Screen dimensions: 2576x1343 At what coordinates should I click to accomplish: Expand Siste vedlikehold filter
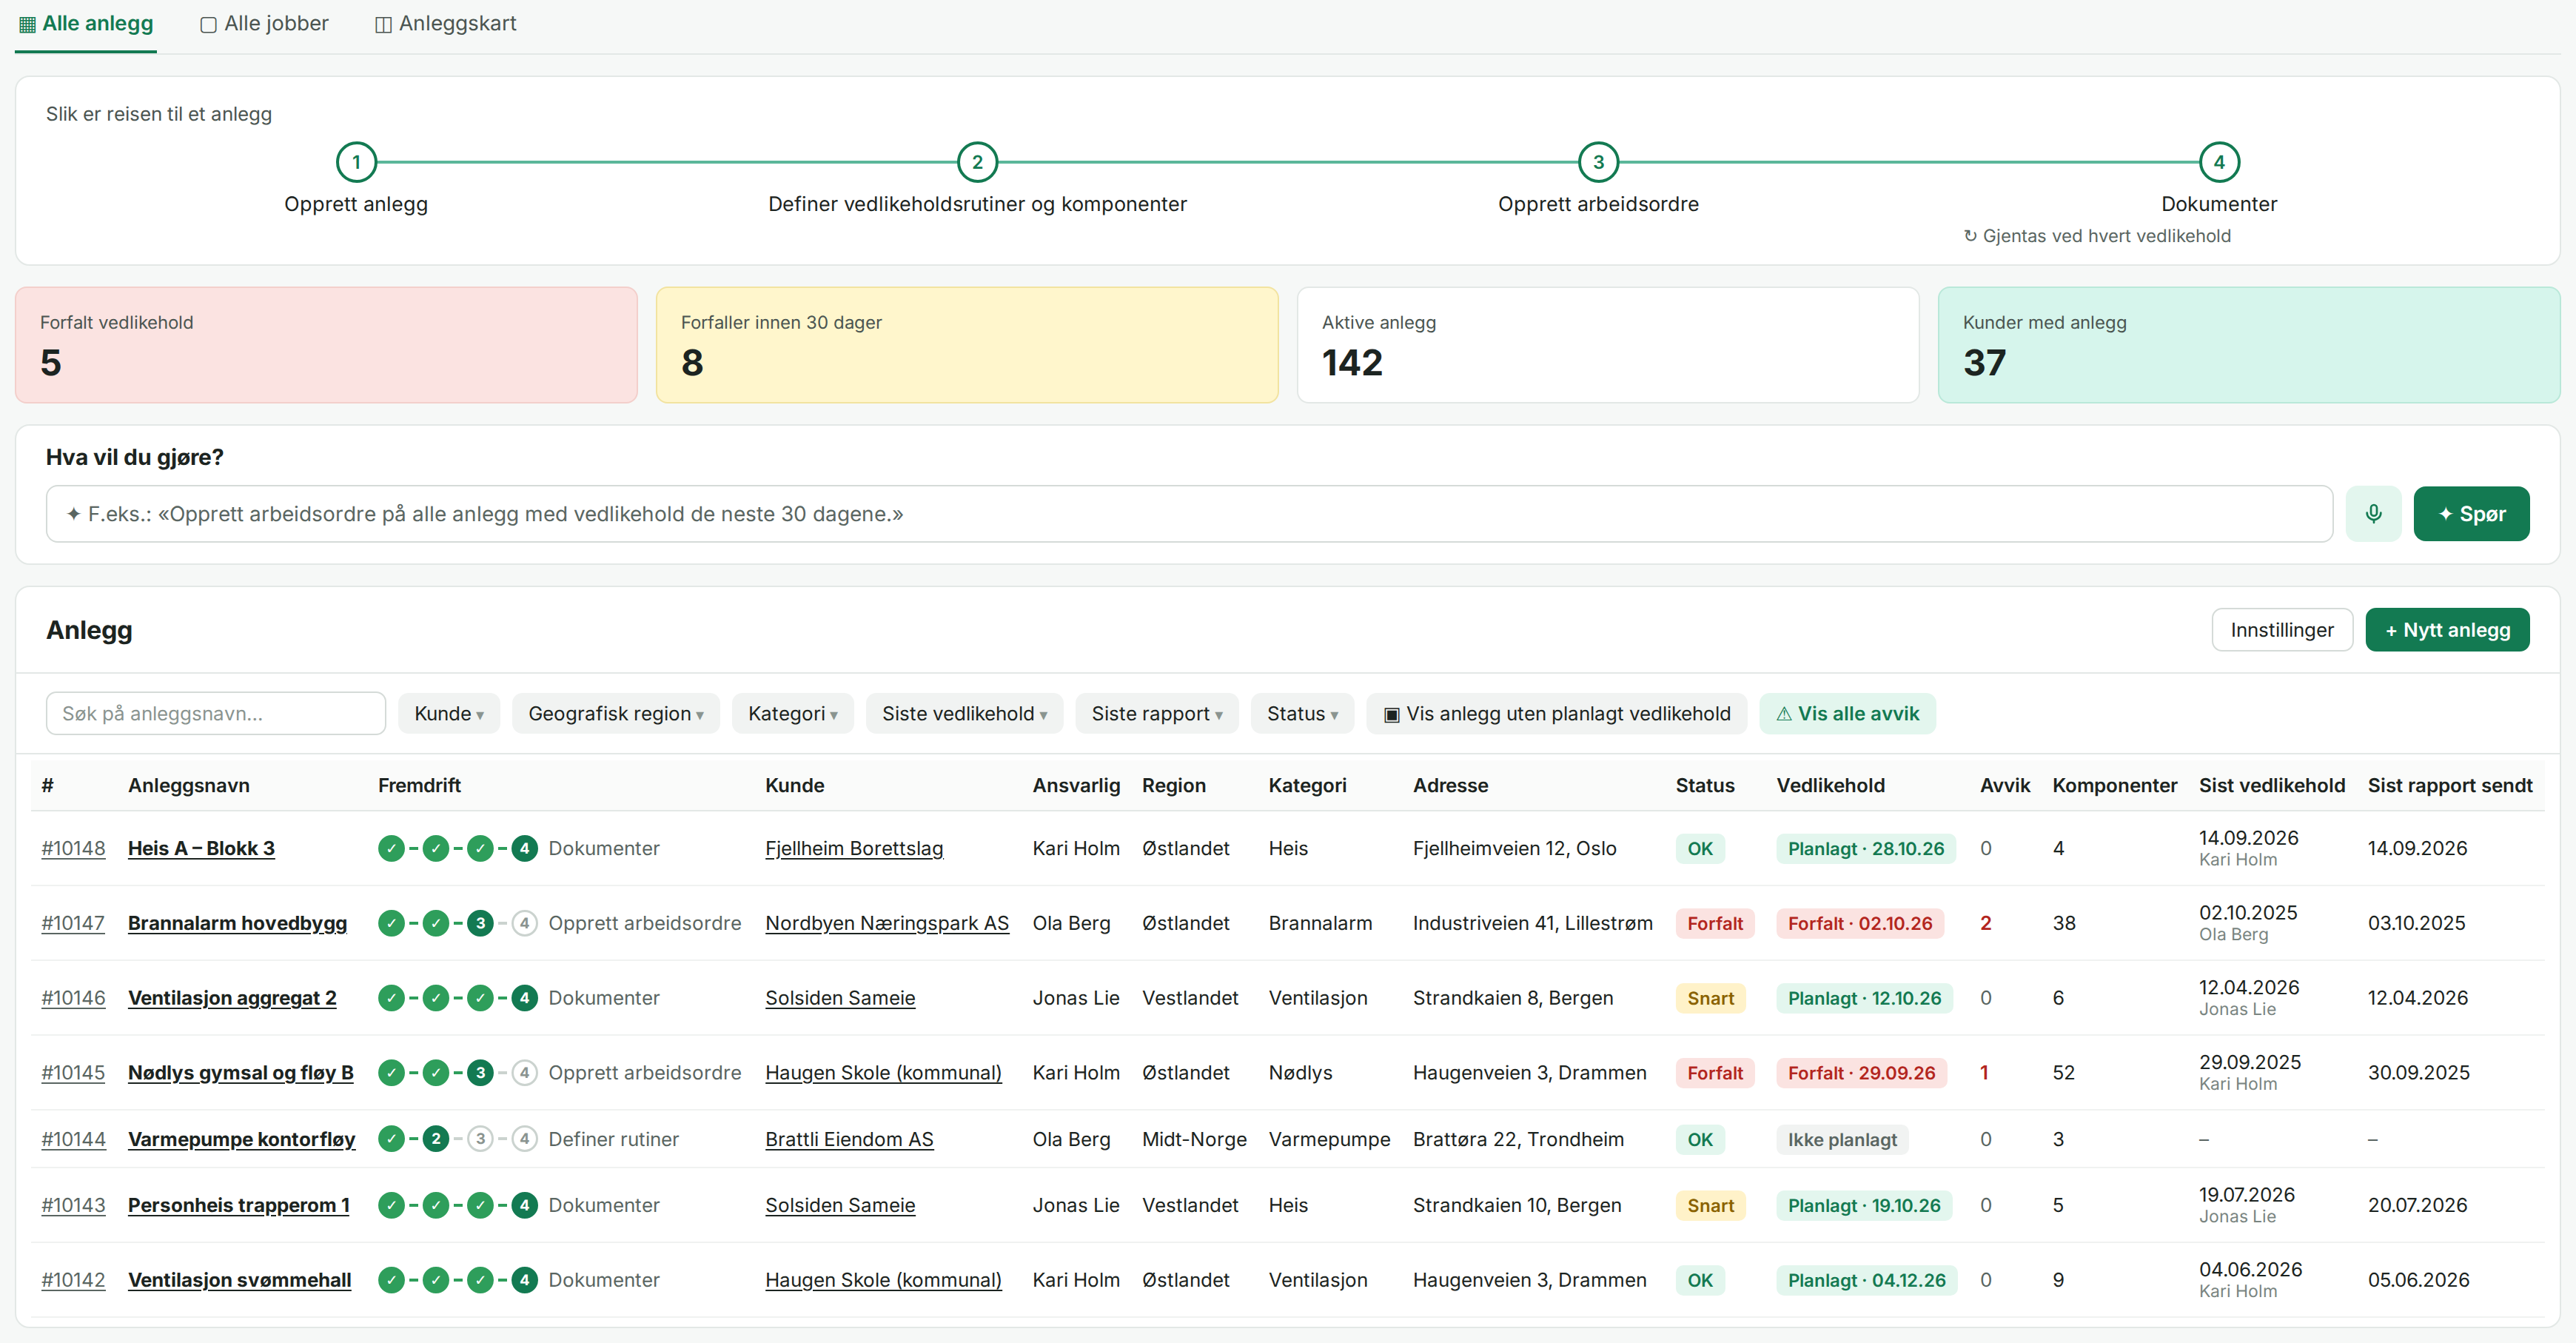pyautogui.click(x=964, y=714)
